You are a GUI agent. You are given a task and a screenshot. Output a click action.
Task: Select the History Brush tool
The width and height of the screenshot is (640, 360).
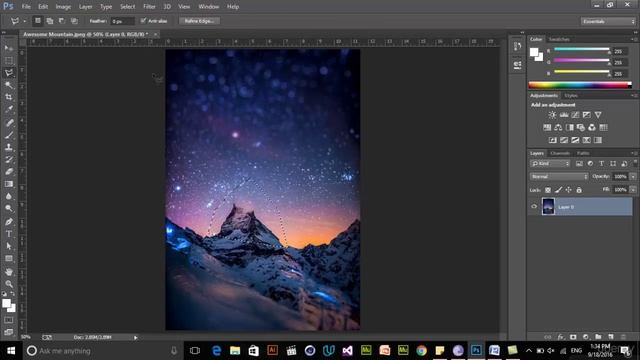coord(9,160)
